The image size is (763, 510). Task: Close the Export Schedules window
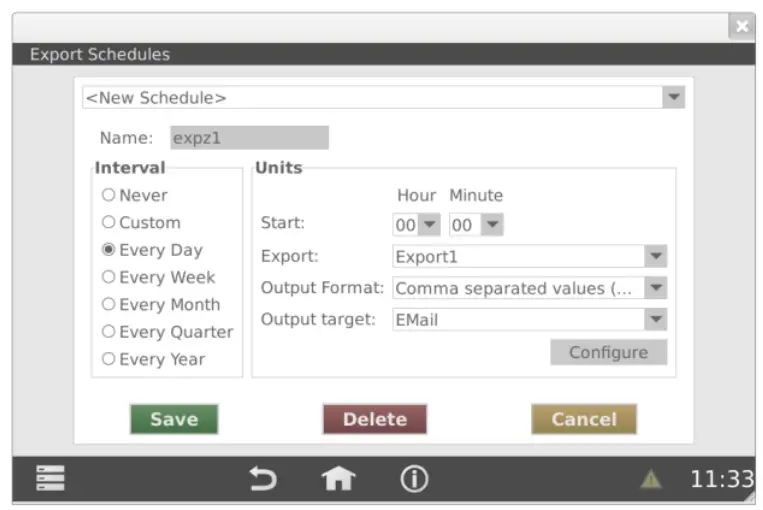741,27
